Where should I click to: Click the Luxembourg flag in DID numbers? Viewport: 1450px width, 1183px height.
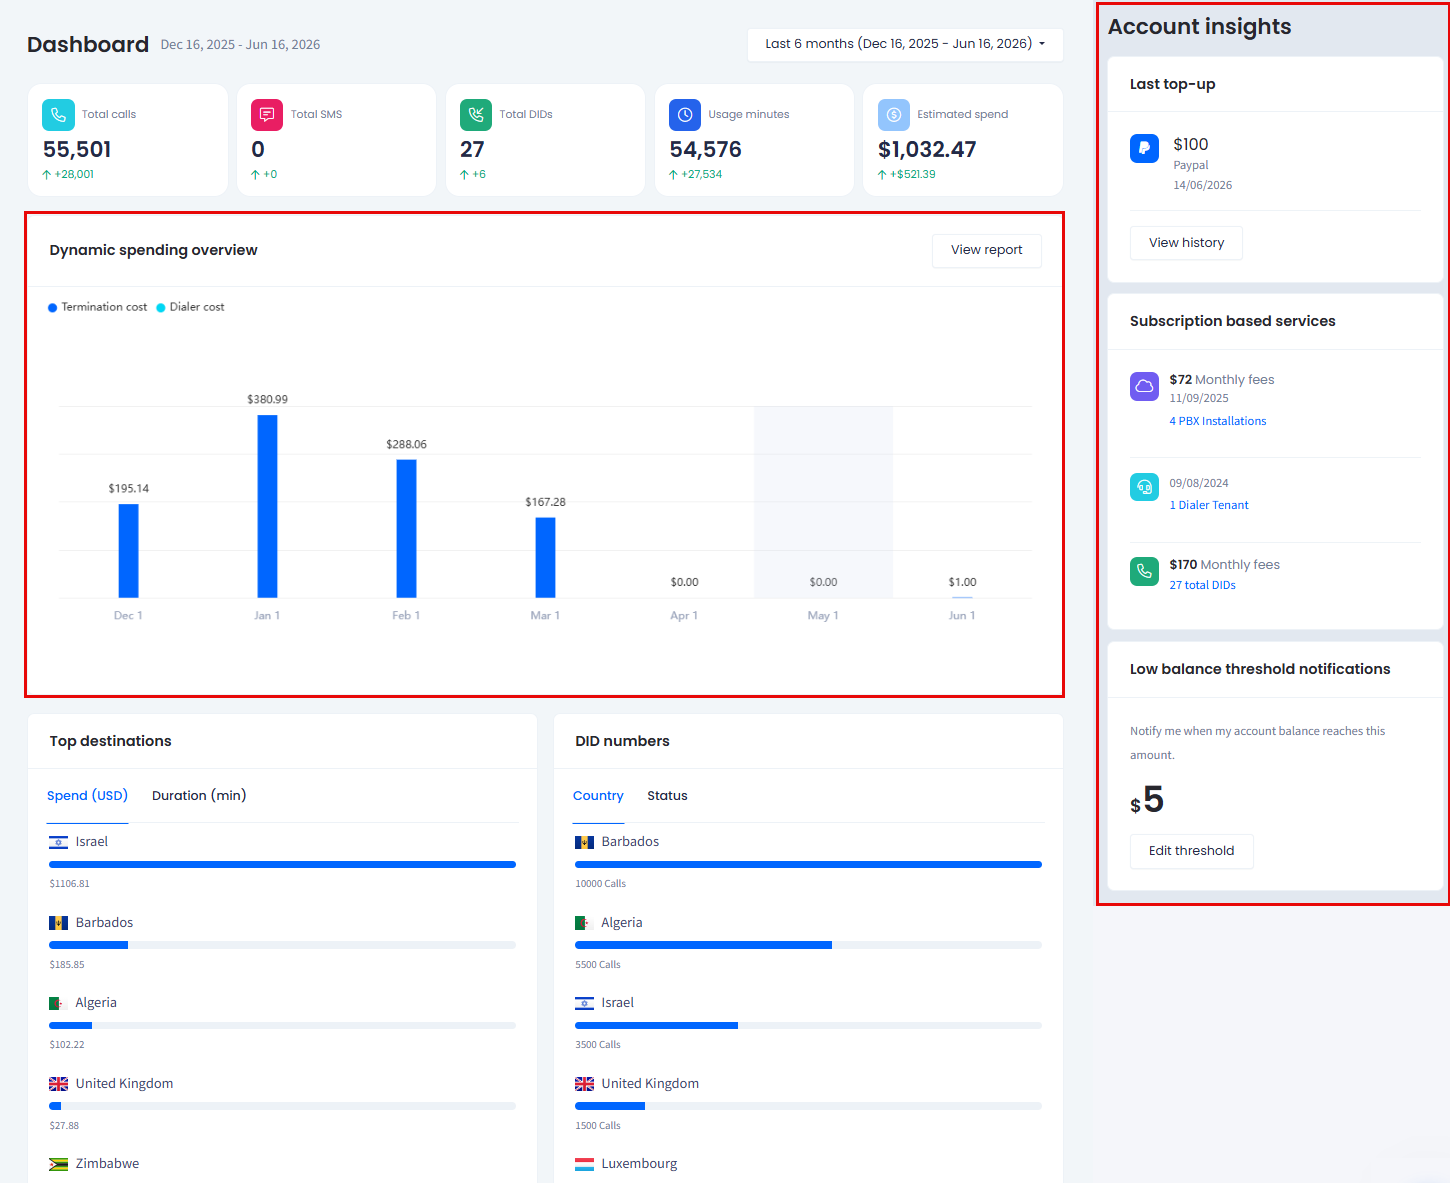(x=585, y=1164)
